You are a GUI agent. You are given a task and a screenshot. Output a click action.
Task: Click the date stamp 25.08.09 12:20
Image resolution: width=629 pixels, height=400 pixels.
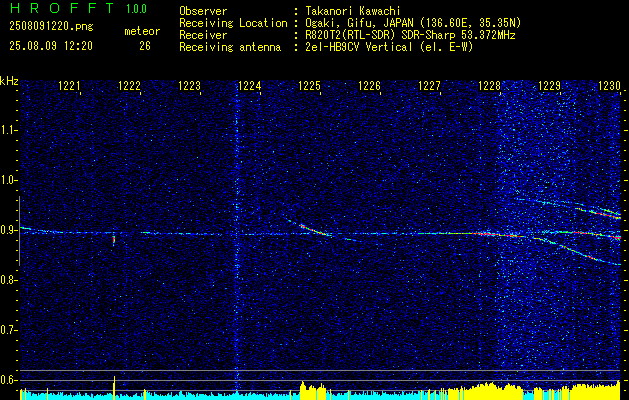click(51, 46)
